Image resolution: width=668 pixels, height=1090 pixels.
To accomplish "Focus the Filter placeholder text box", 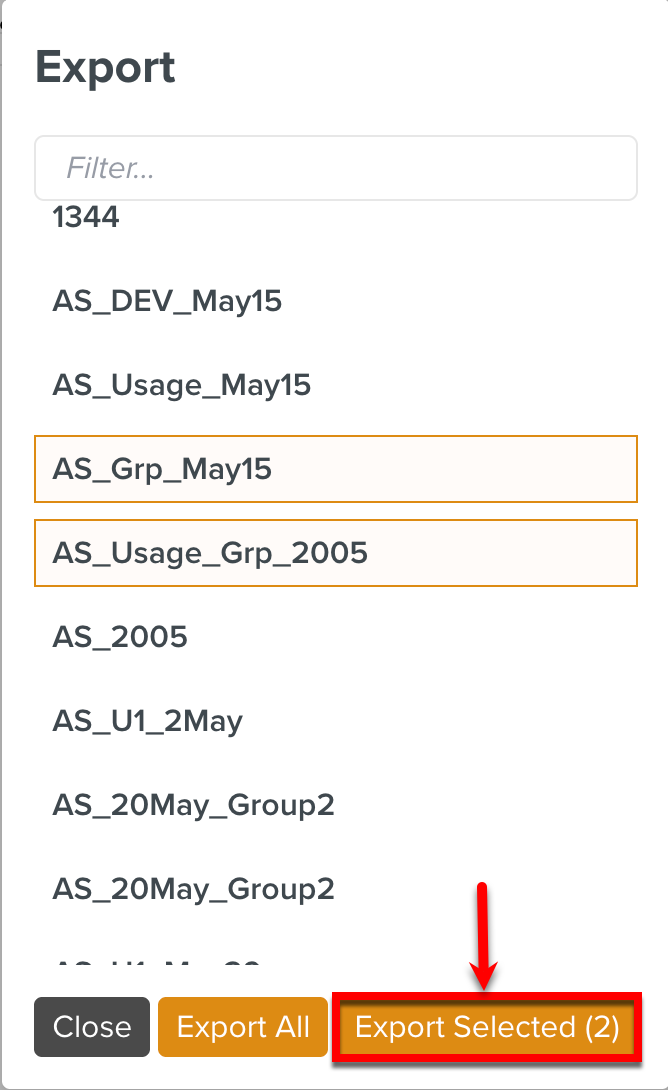I will point(335,168).
